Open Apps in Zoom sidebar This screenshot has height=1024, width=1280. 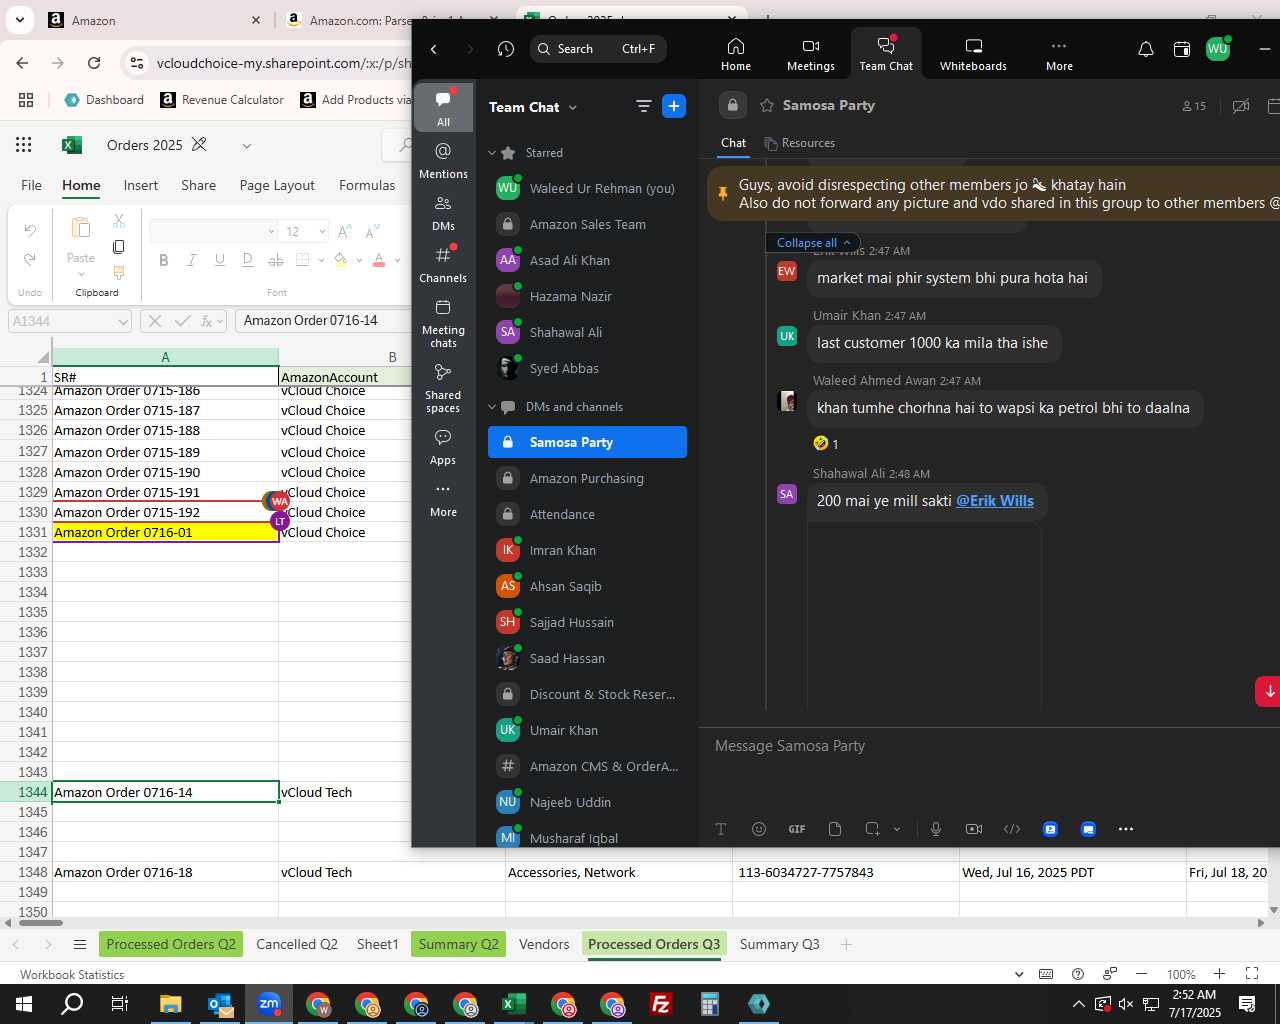(443, 447)
